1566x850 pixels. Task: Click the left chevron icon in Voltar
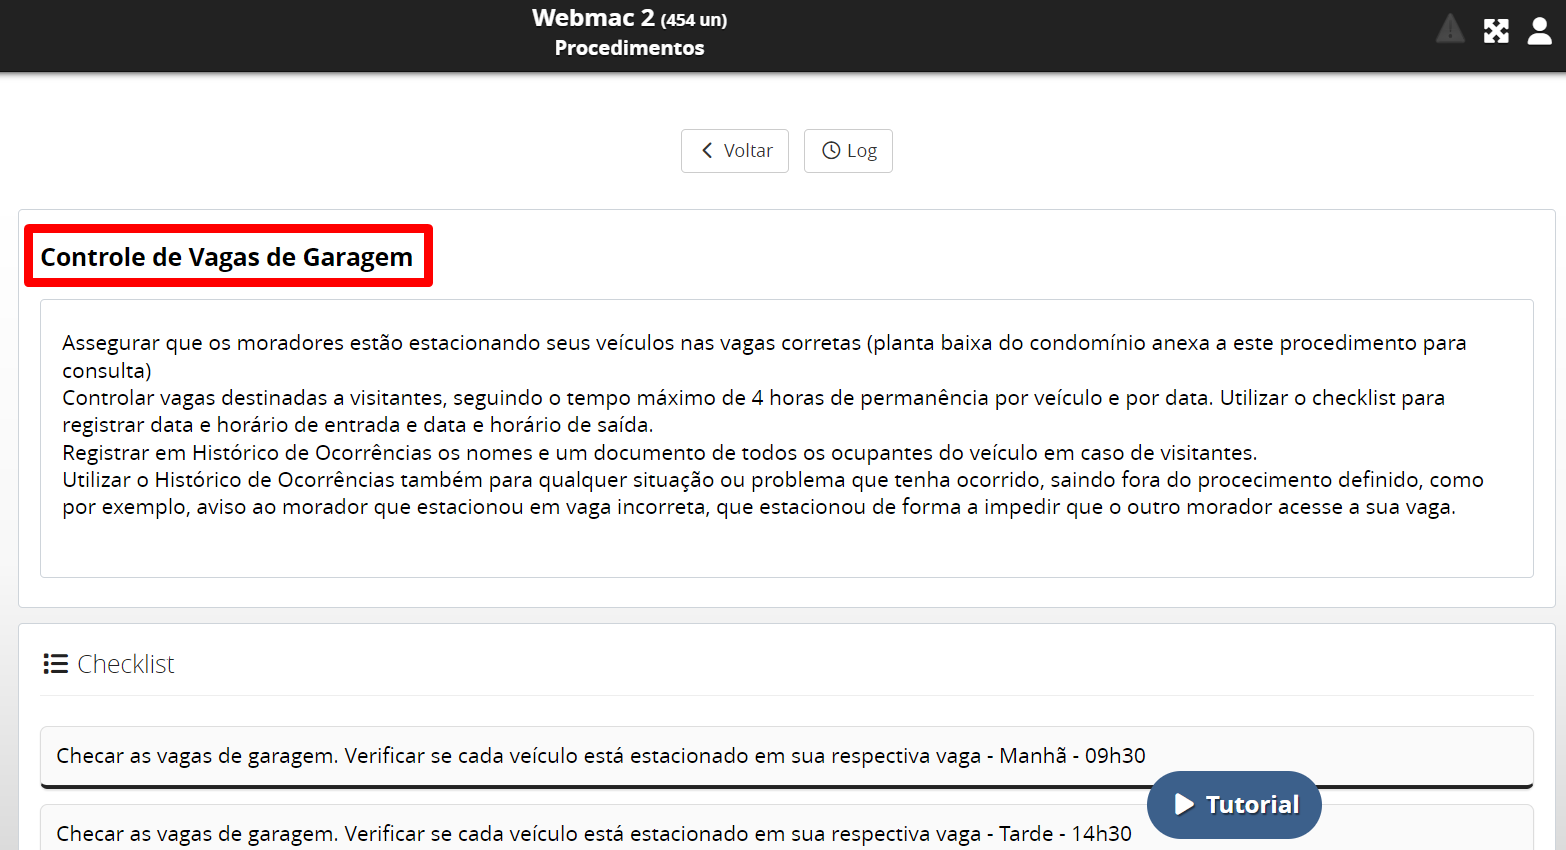point(707,151)
